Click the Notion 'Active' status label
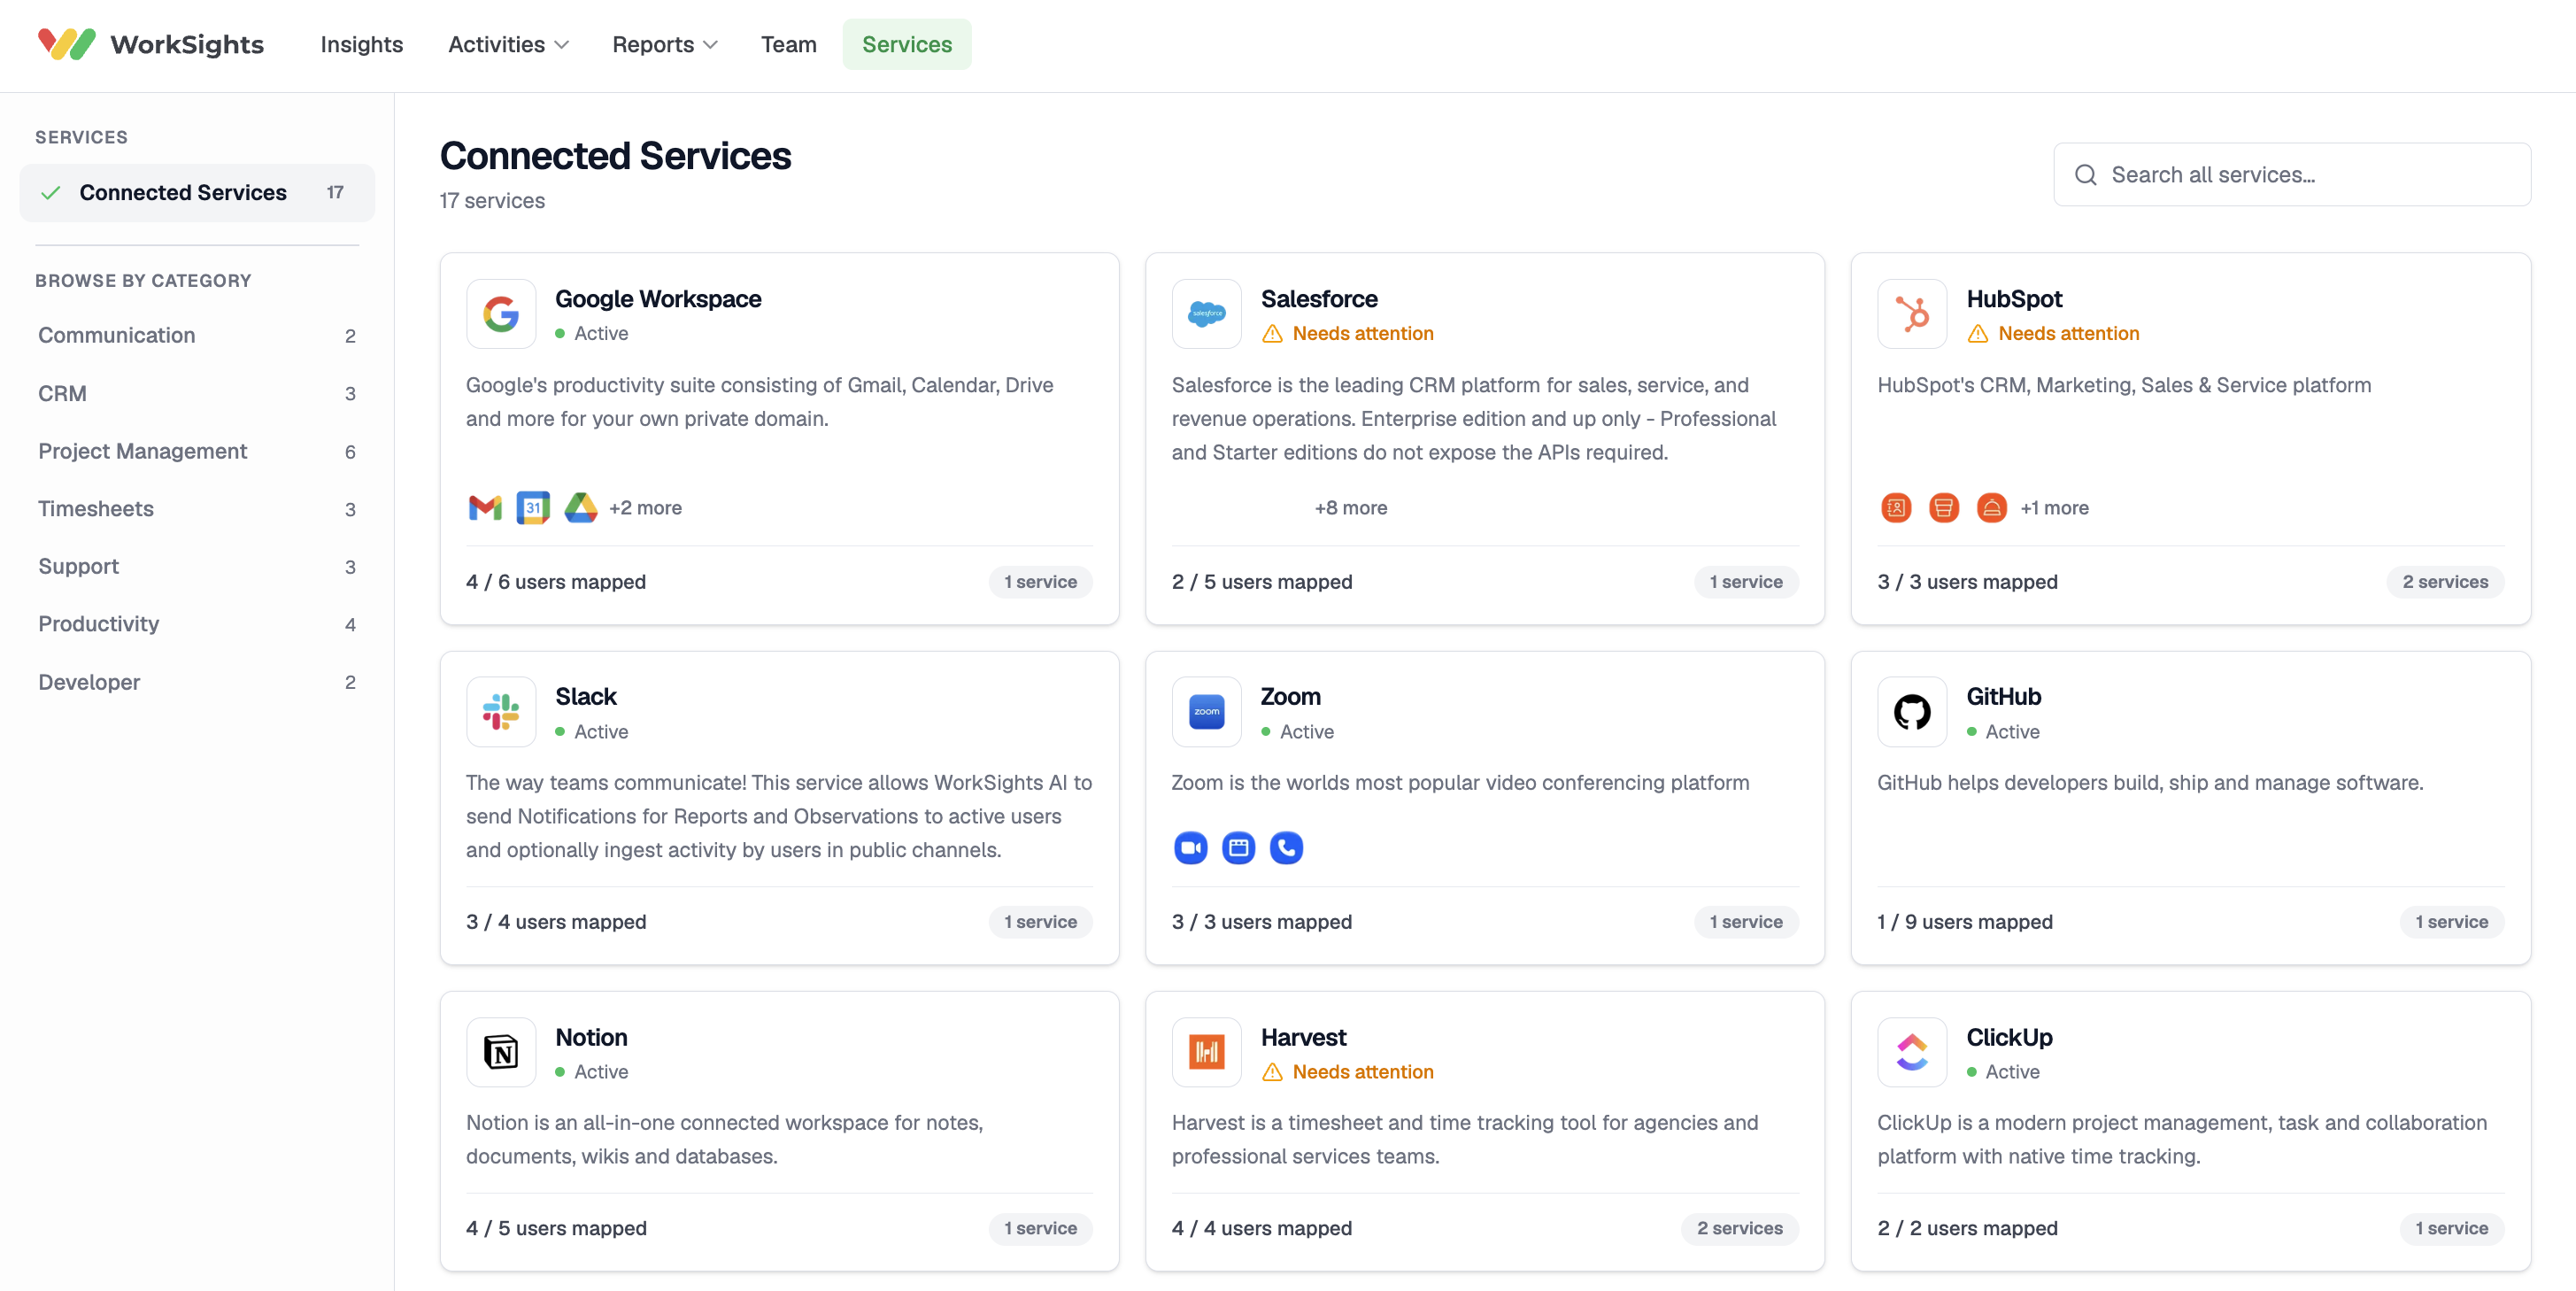2576x1291 pixels. pos(601,1072)
